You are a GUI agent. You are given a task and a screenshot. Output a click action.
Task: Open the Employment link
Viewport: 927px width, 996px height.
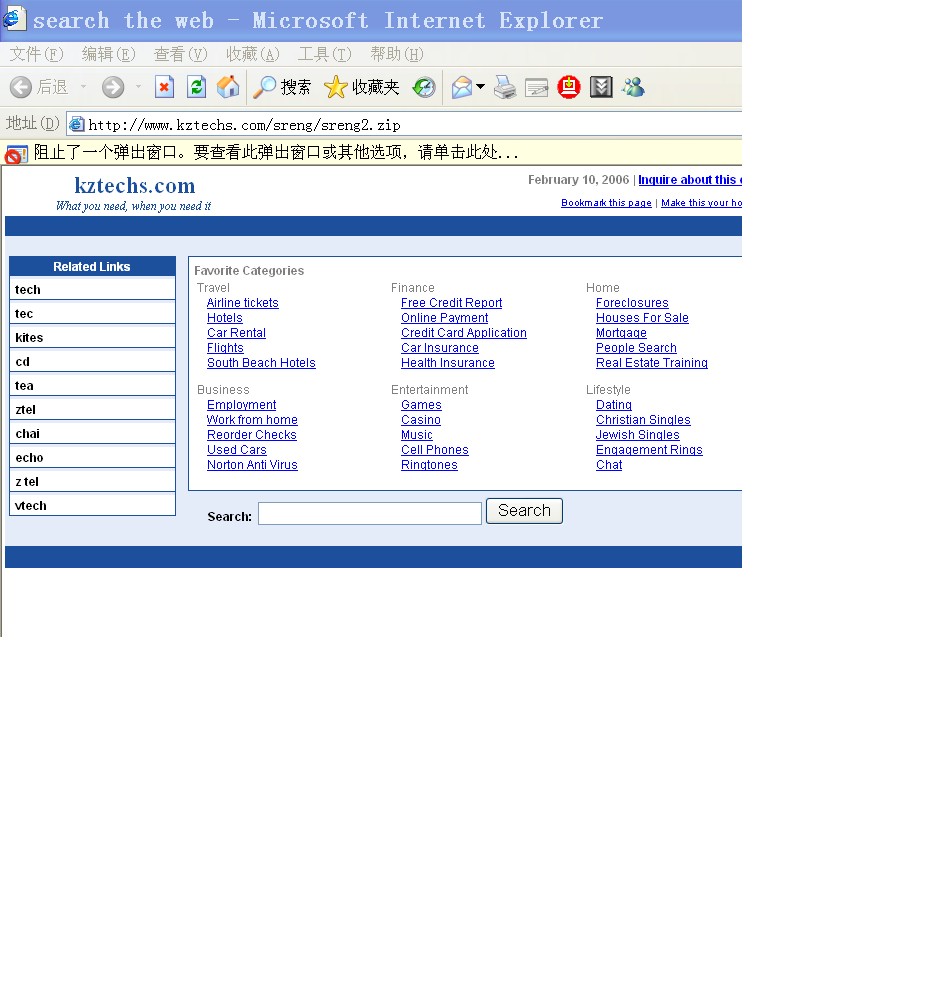(x=241, y=405)
